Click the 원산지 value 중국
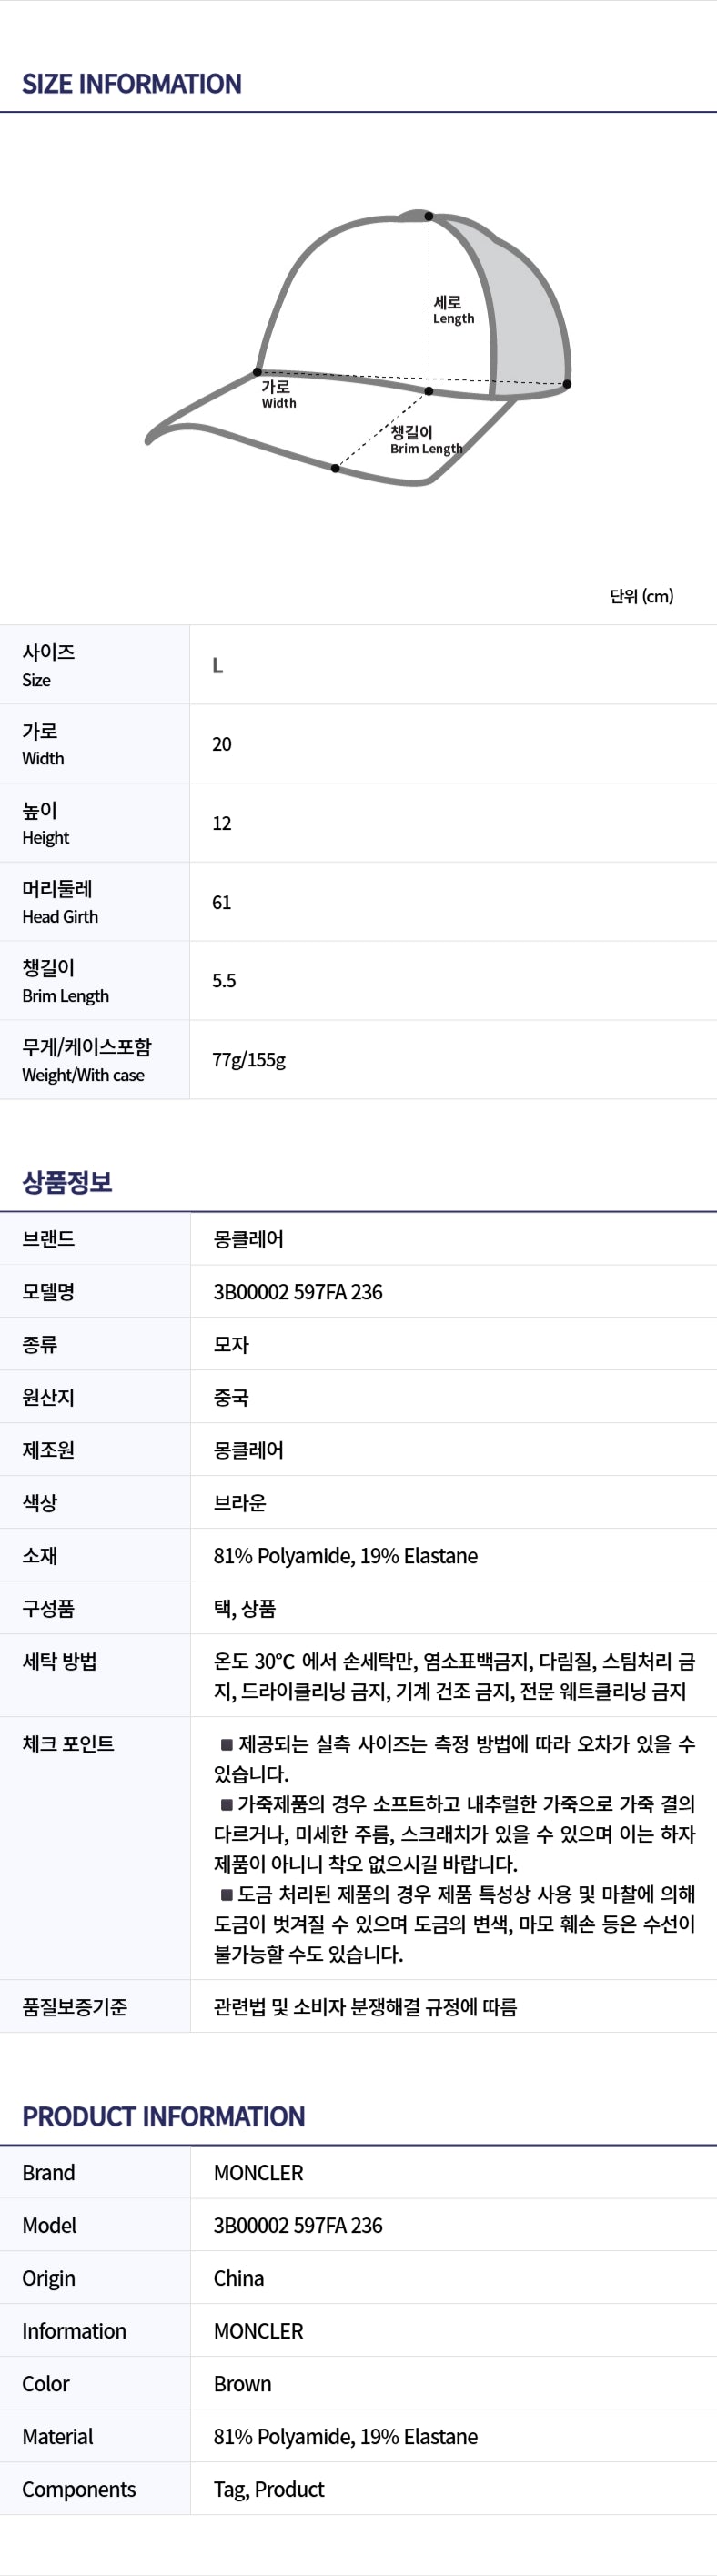 [x=231, y=1397]
